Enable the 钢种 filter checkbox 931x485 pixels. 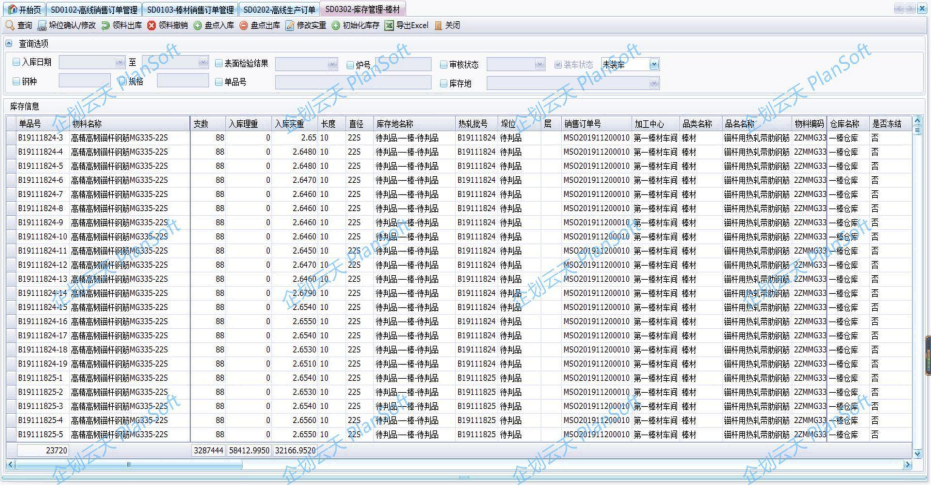click(16, 81)
